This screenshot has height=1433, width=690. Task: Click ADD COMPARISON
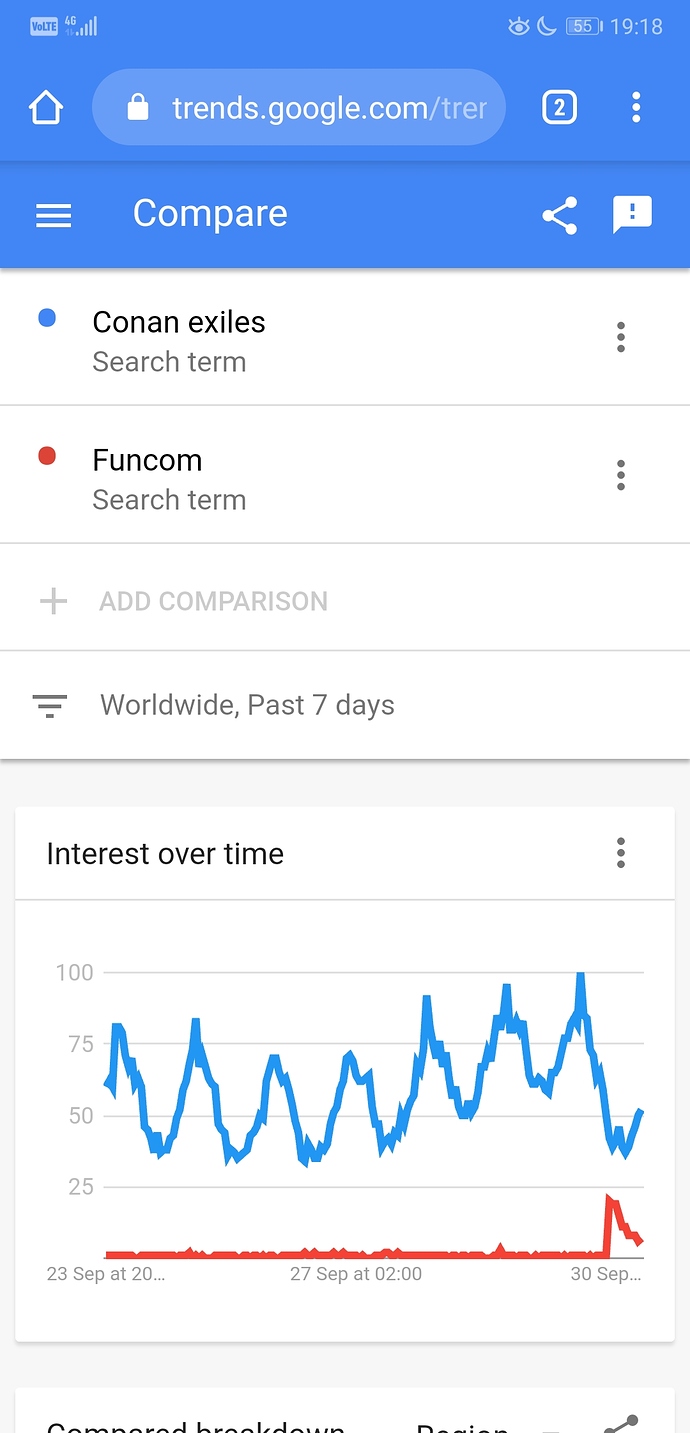tap(213, 601)
